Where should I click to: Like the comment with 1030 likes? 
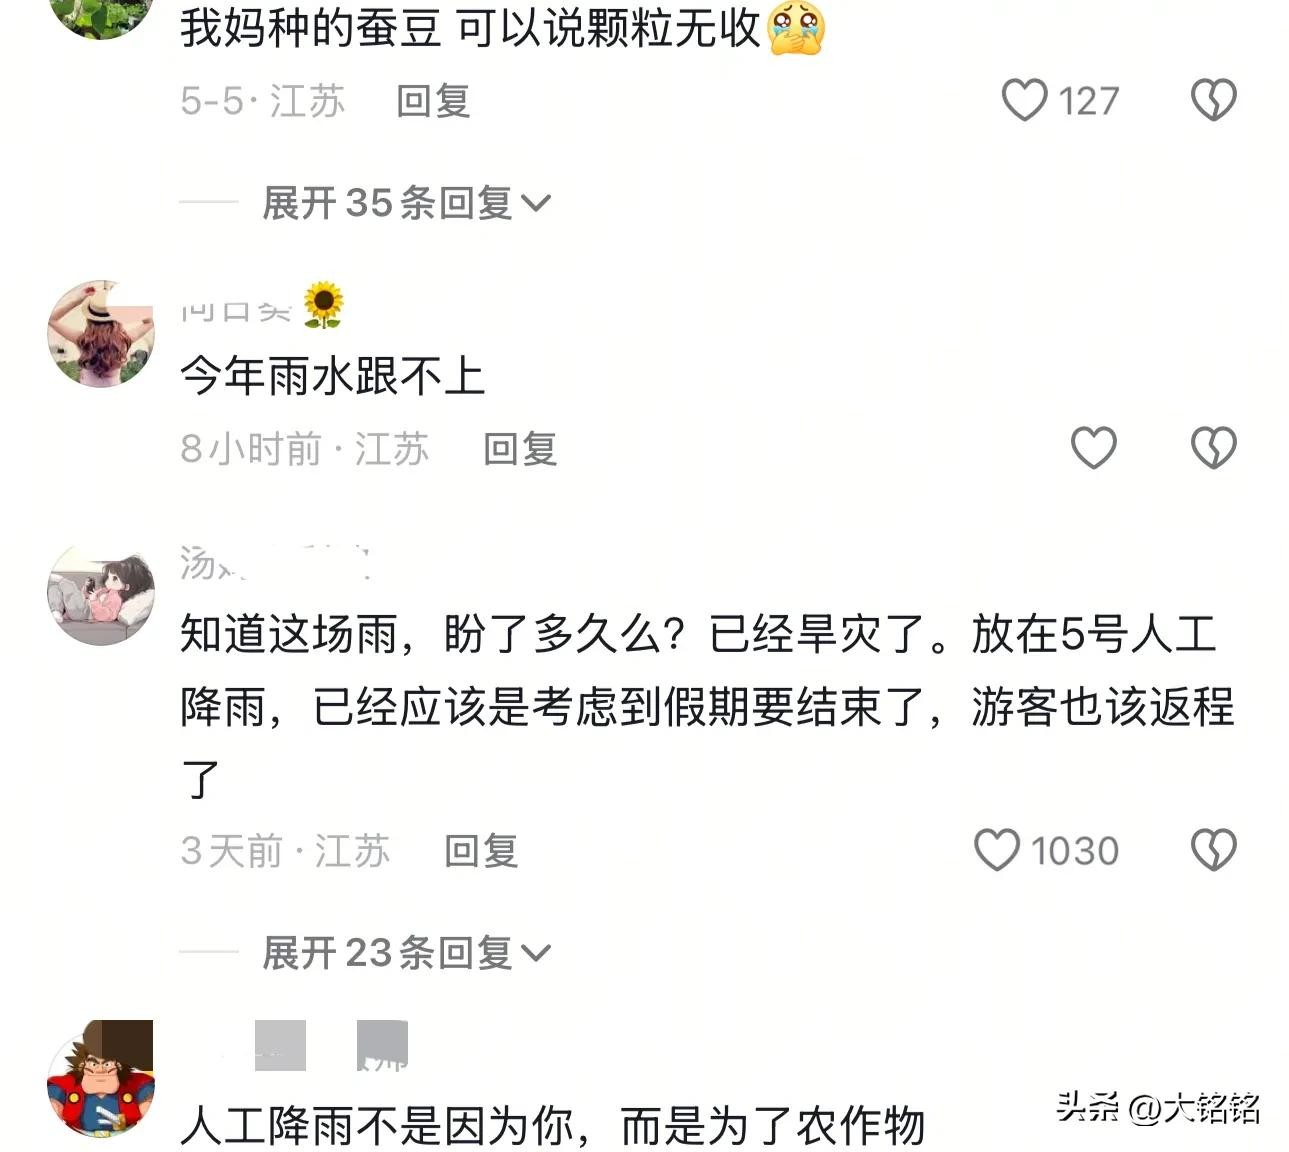[996, 850]
